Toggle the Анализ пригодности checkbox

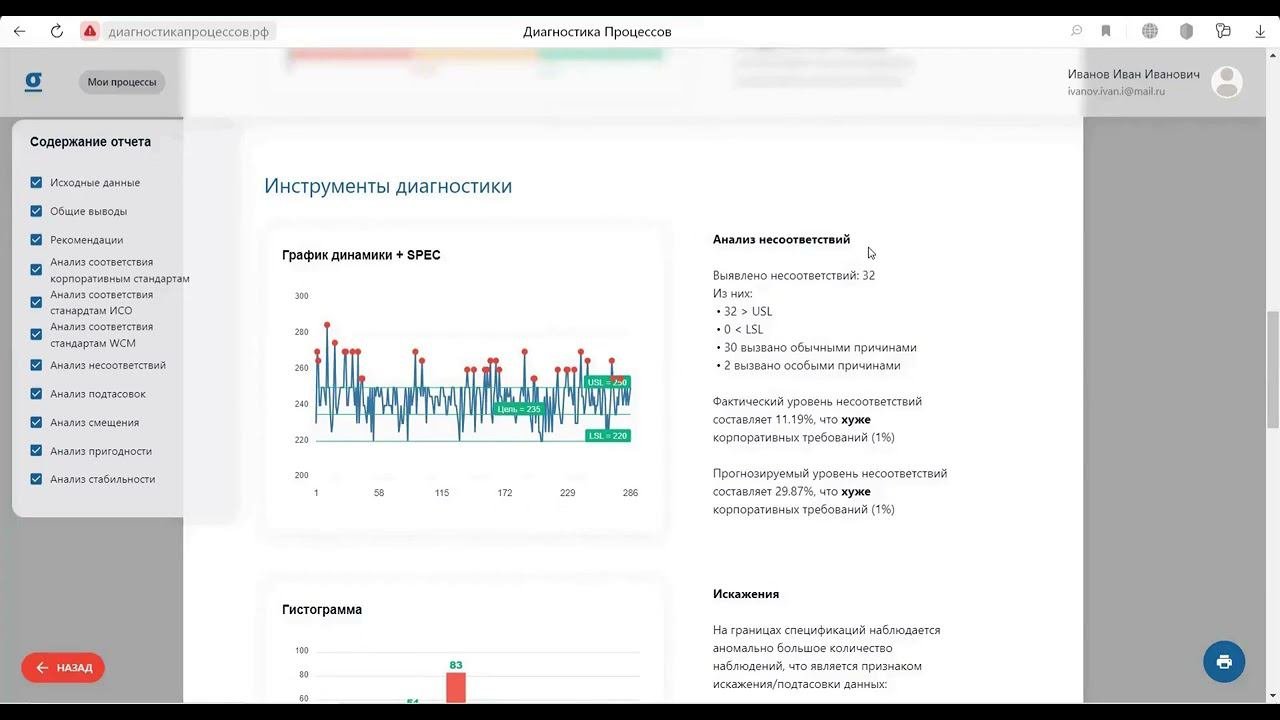coord(36,451)
